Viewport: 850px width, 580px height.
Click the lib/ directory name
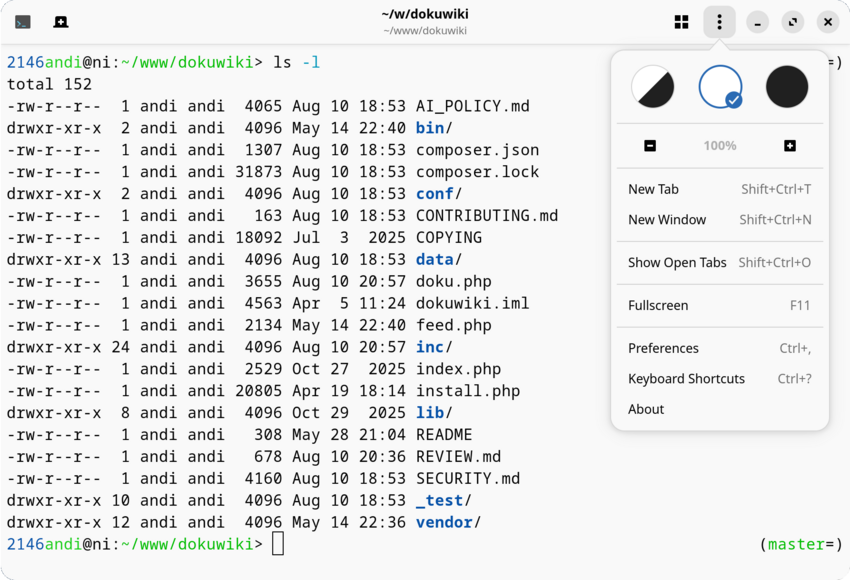(434, 413)
